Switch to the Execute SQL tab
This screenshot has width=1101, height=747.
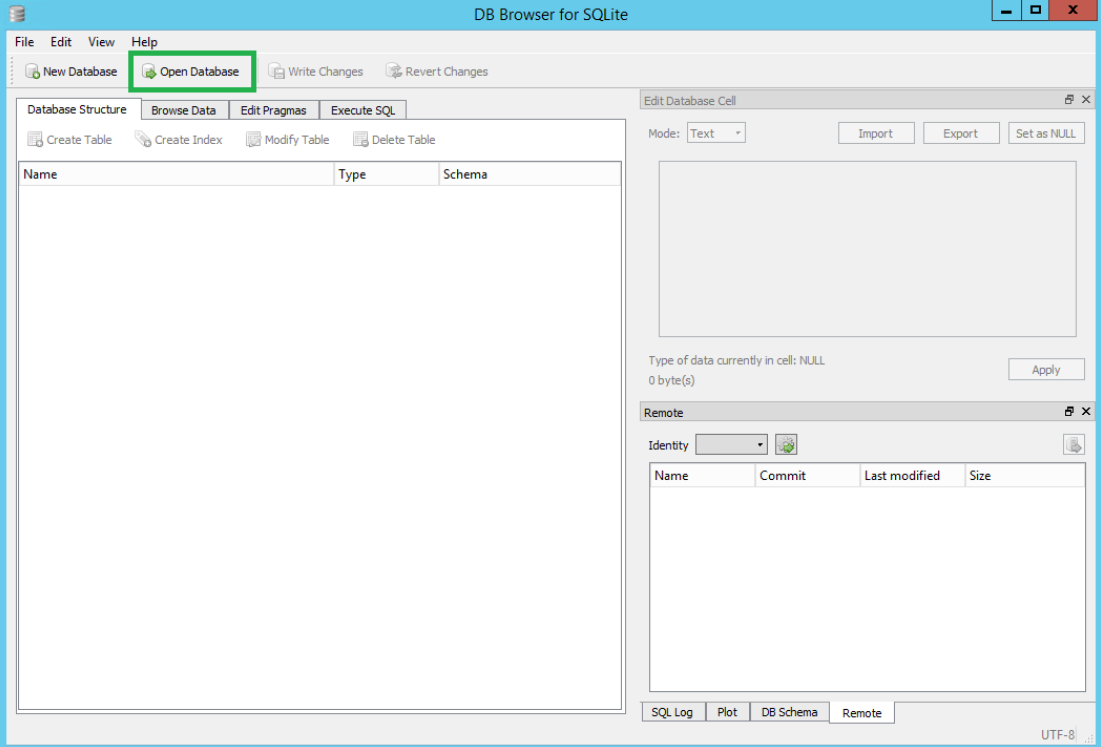pos(363,110)
